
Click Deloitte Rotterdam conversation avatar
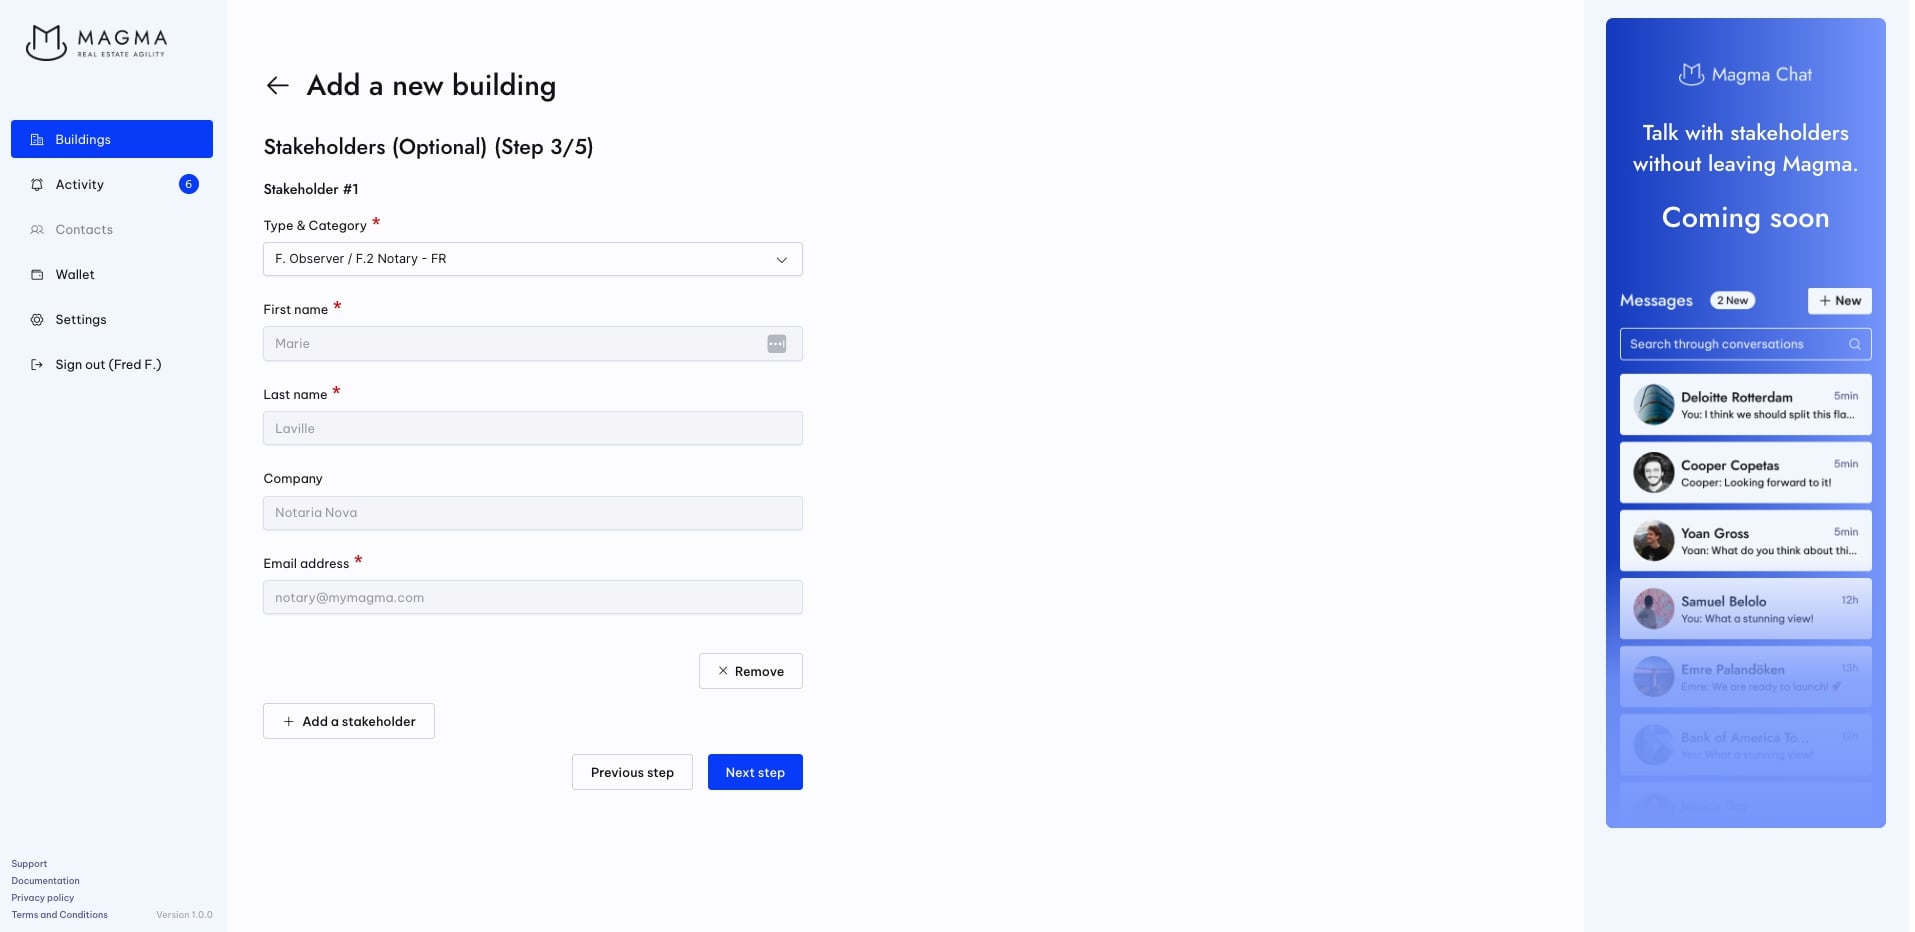(x=1653, y=405)
